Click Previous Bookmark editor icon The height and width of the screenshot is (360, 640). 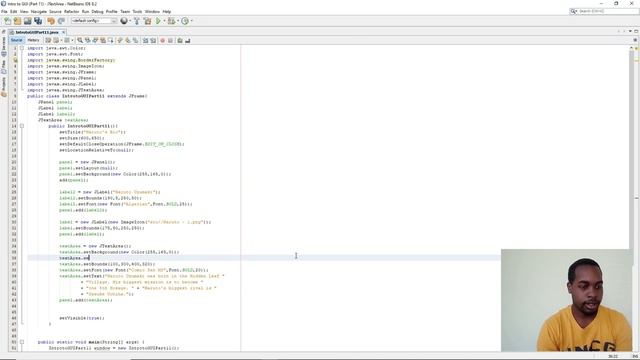[x=120, y=40]
